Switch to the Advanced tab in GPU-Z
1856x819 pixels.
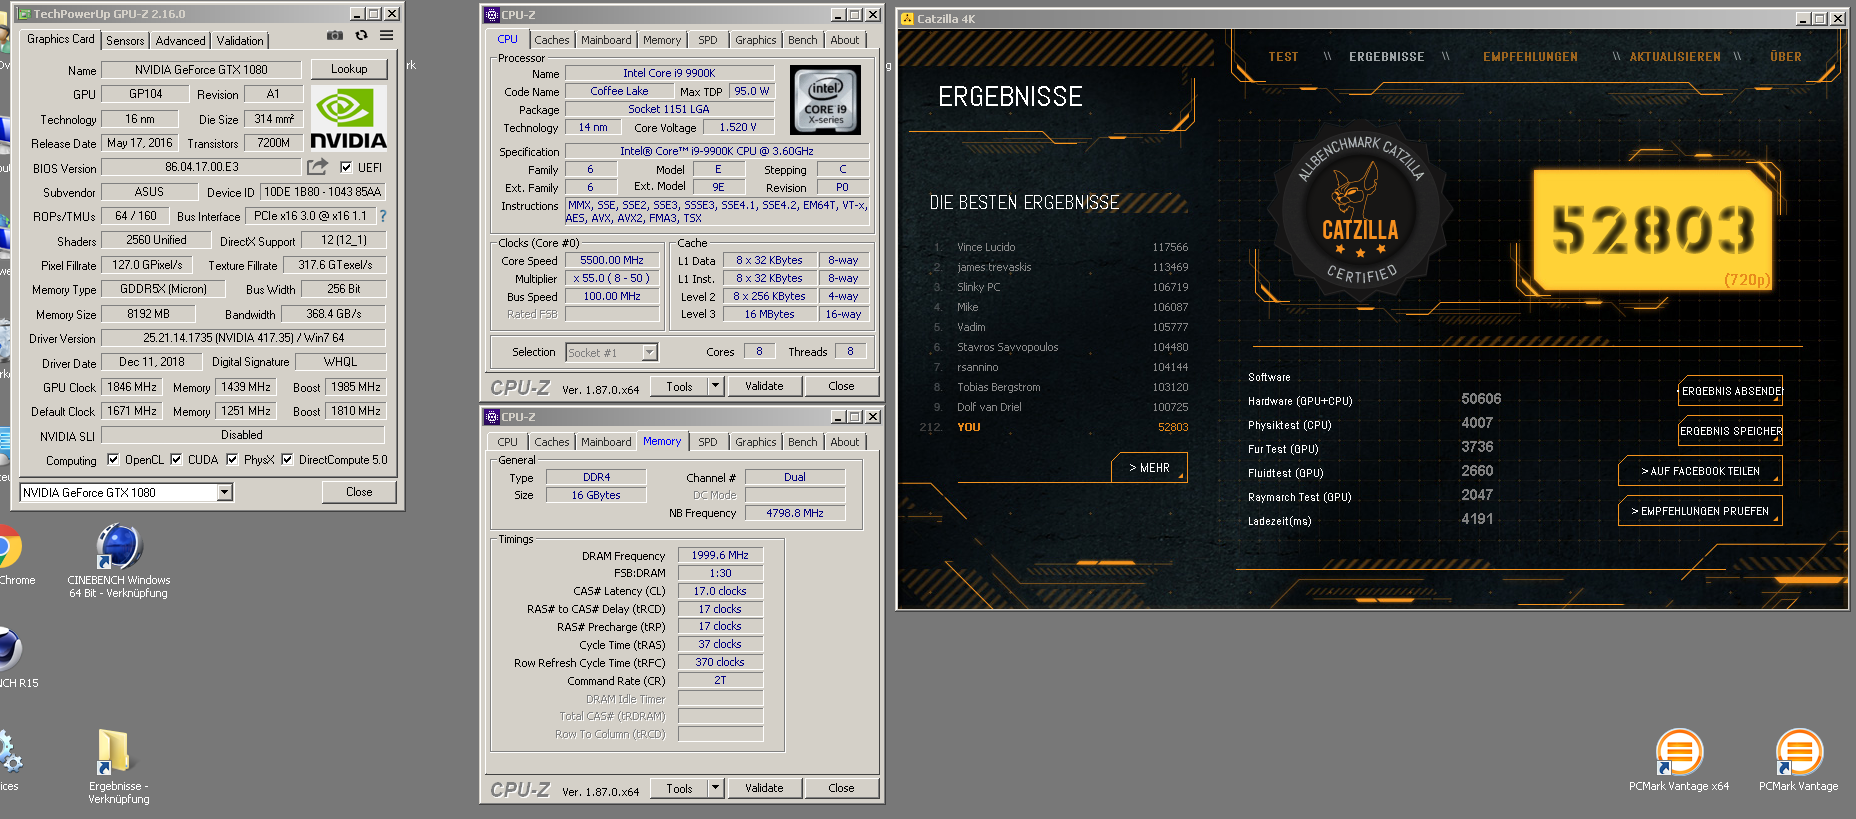tap(180, 41)
